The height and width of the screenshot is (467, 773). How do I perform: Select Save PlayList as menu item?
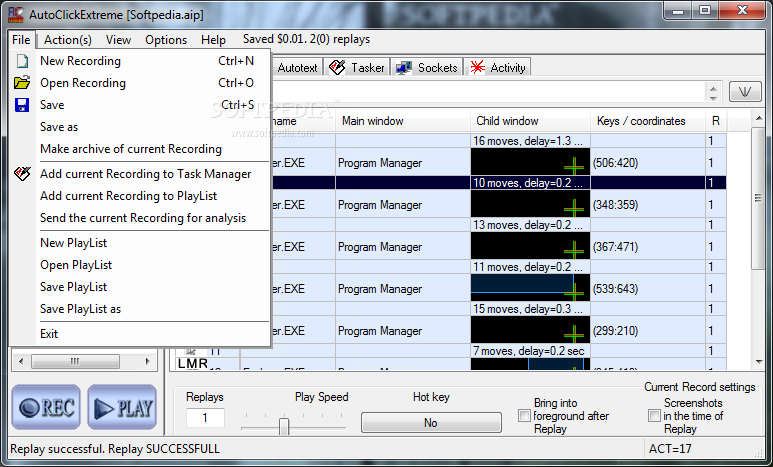coord(140,309)
